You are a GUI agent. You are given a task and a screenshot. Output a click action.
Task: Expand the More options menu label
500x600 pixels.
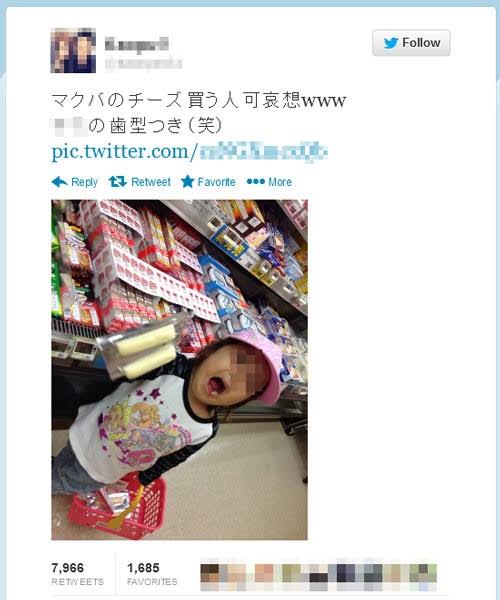280,182
